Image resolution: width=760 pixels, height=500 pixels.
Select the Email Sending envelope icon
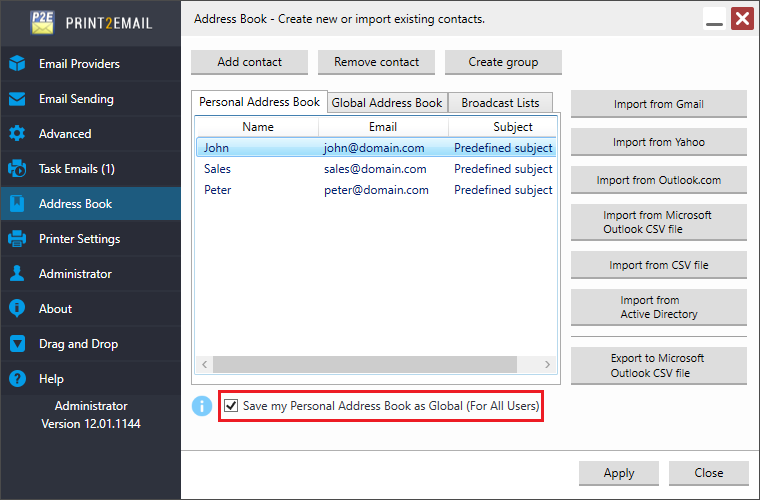(x=17, y=99)
